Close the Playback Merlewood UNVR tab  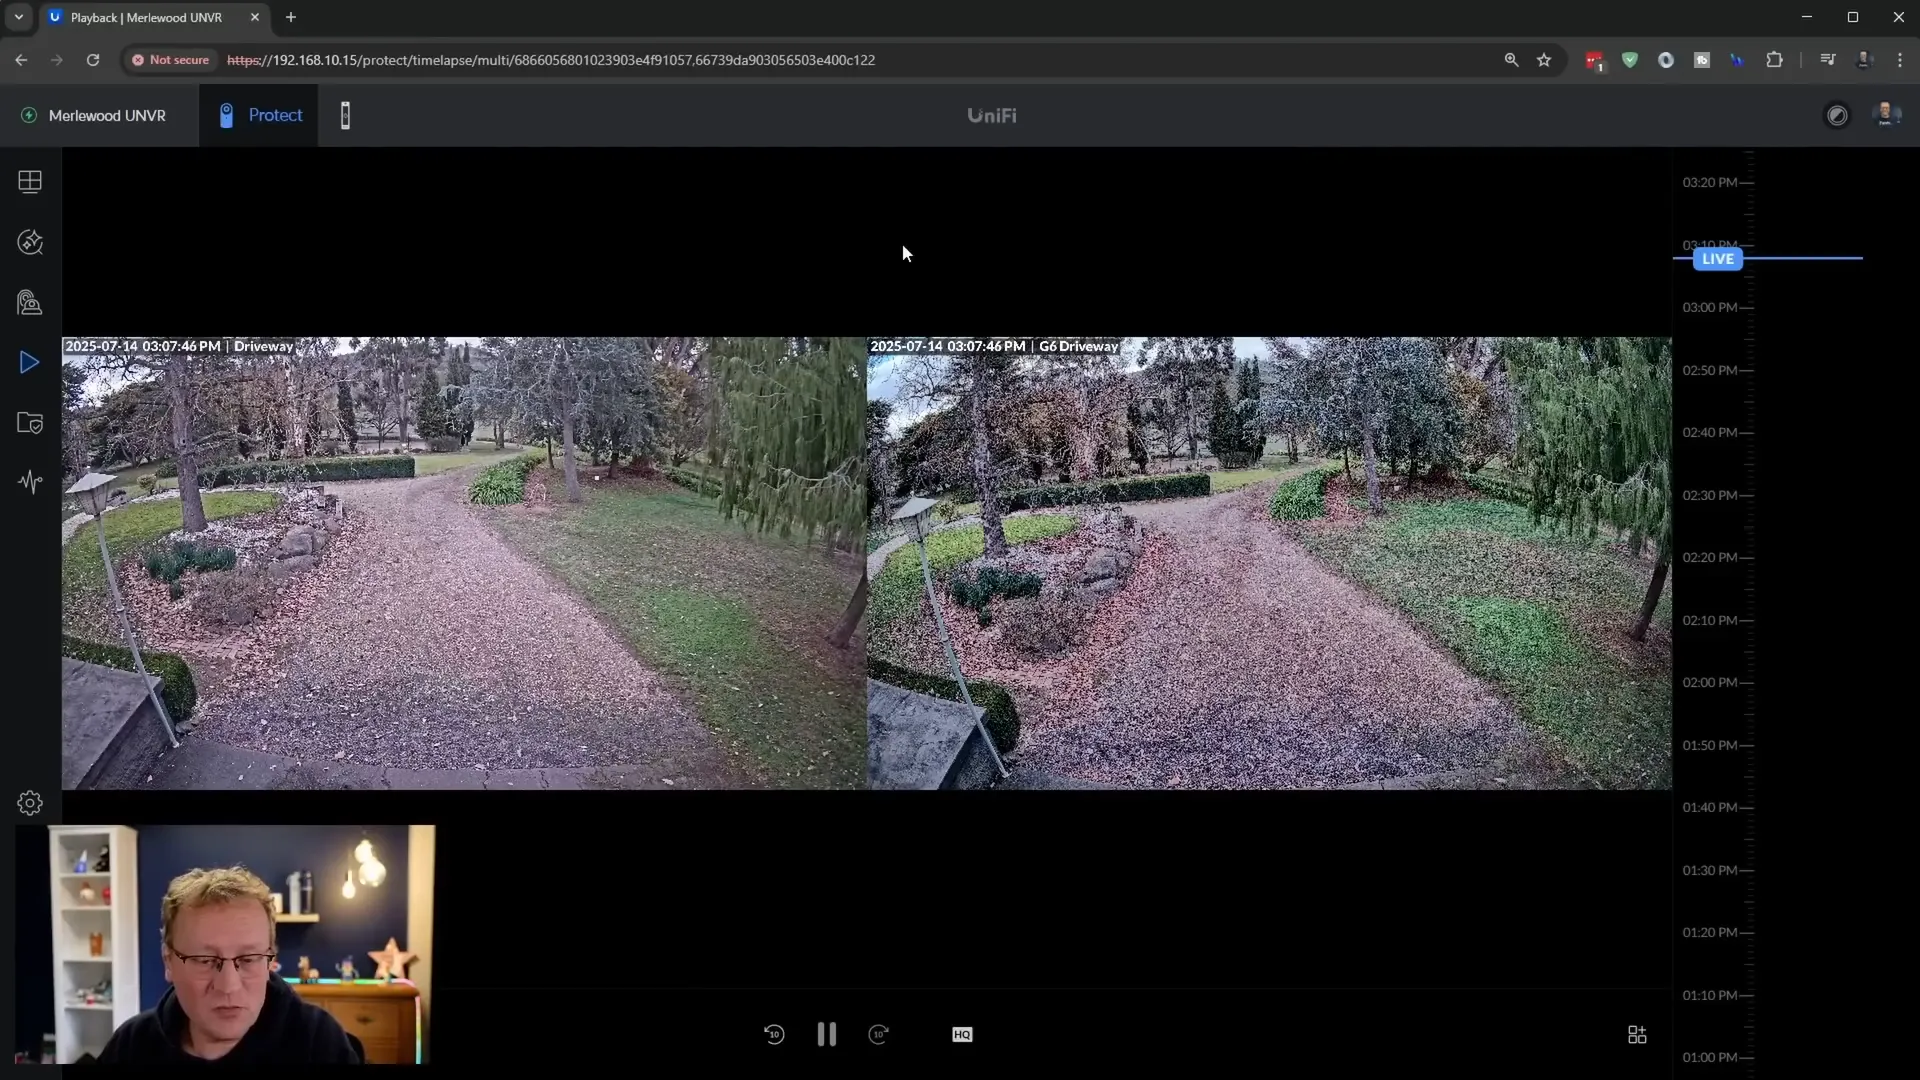pyautogui.click(x=254, y=17)
